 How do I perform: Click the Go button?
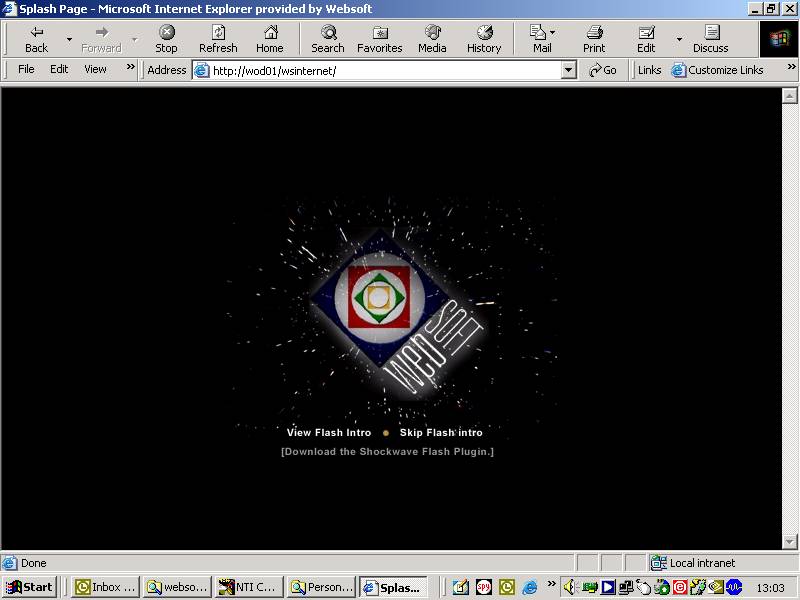603,70
